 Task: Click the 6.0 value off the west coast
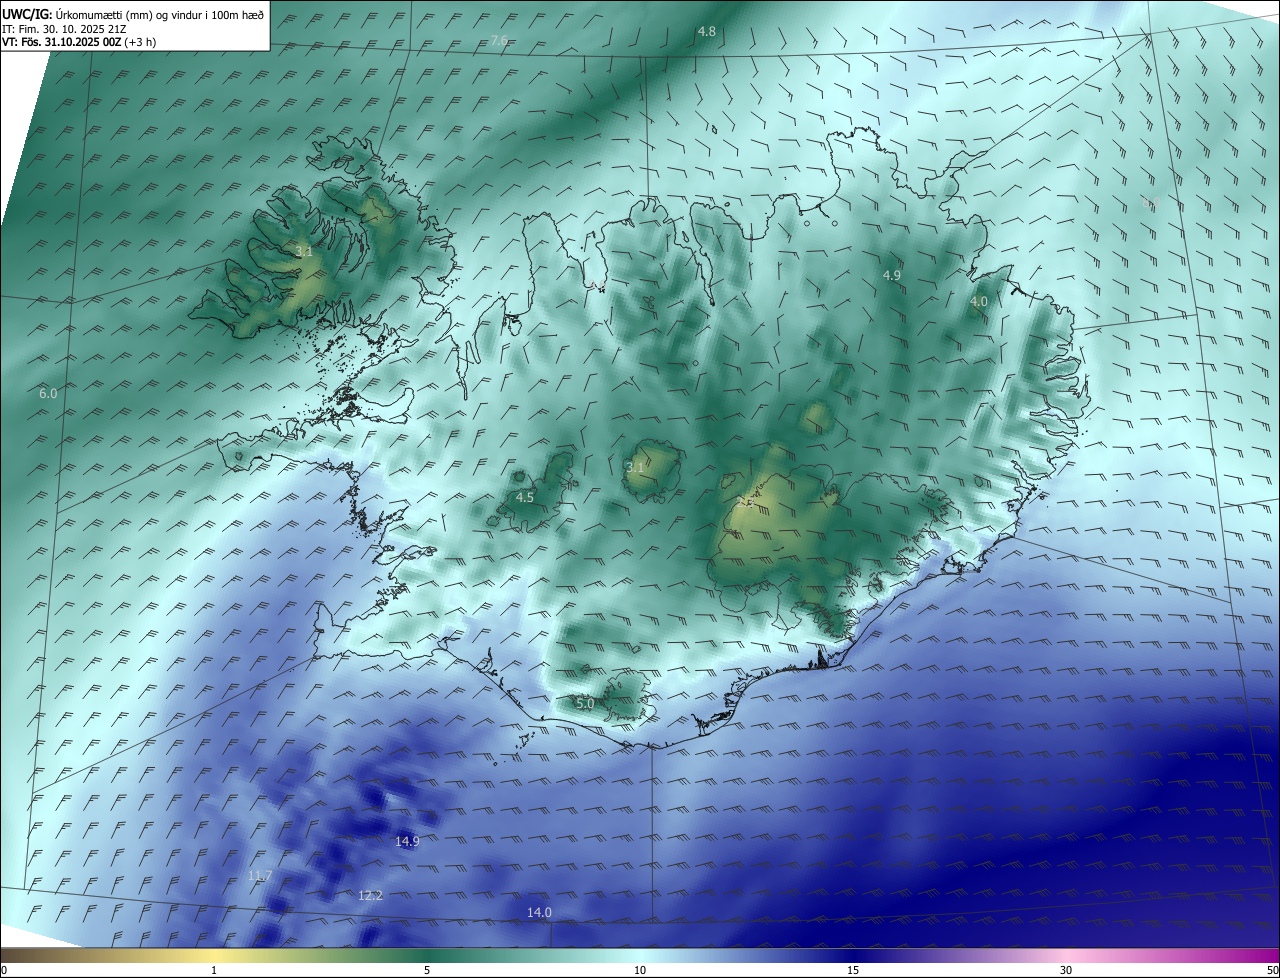click(48, 394)
